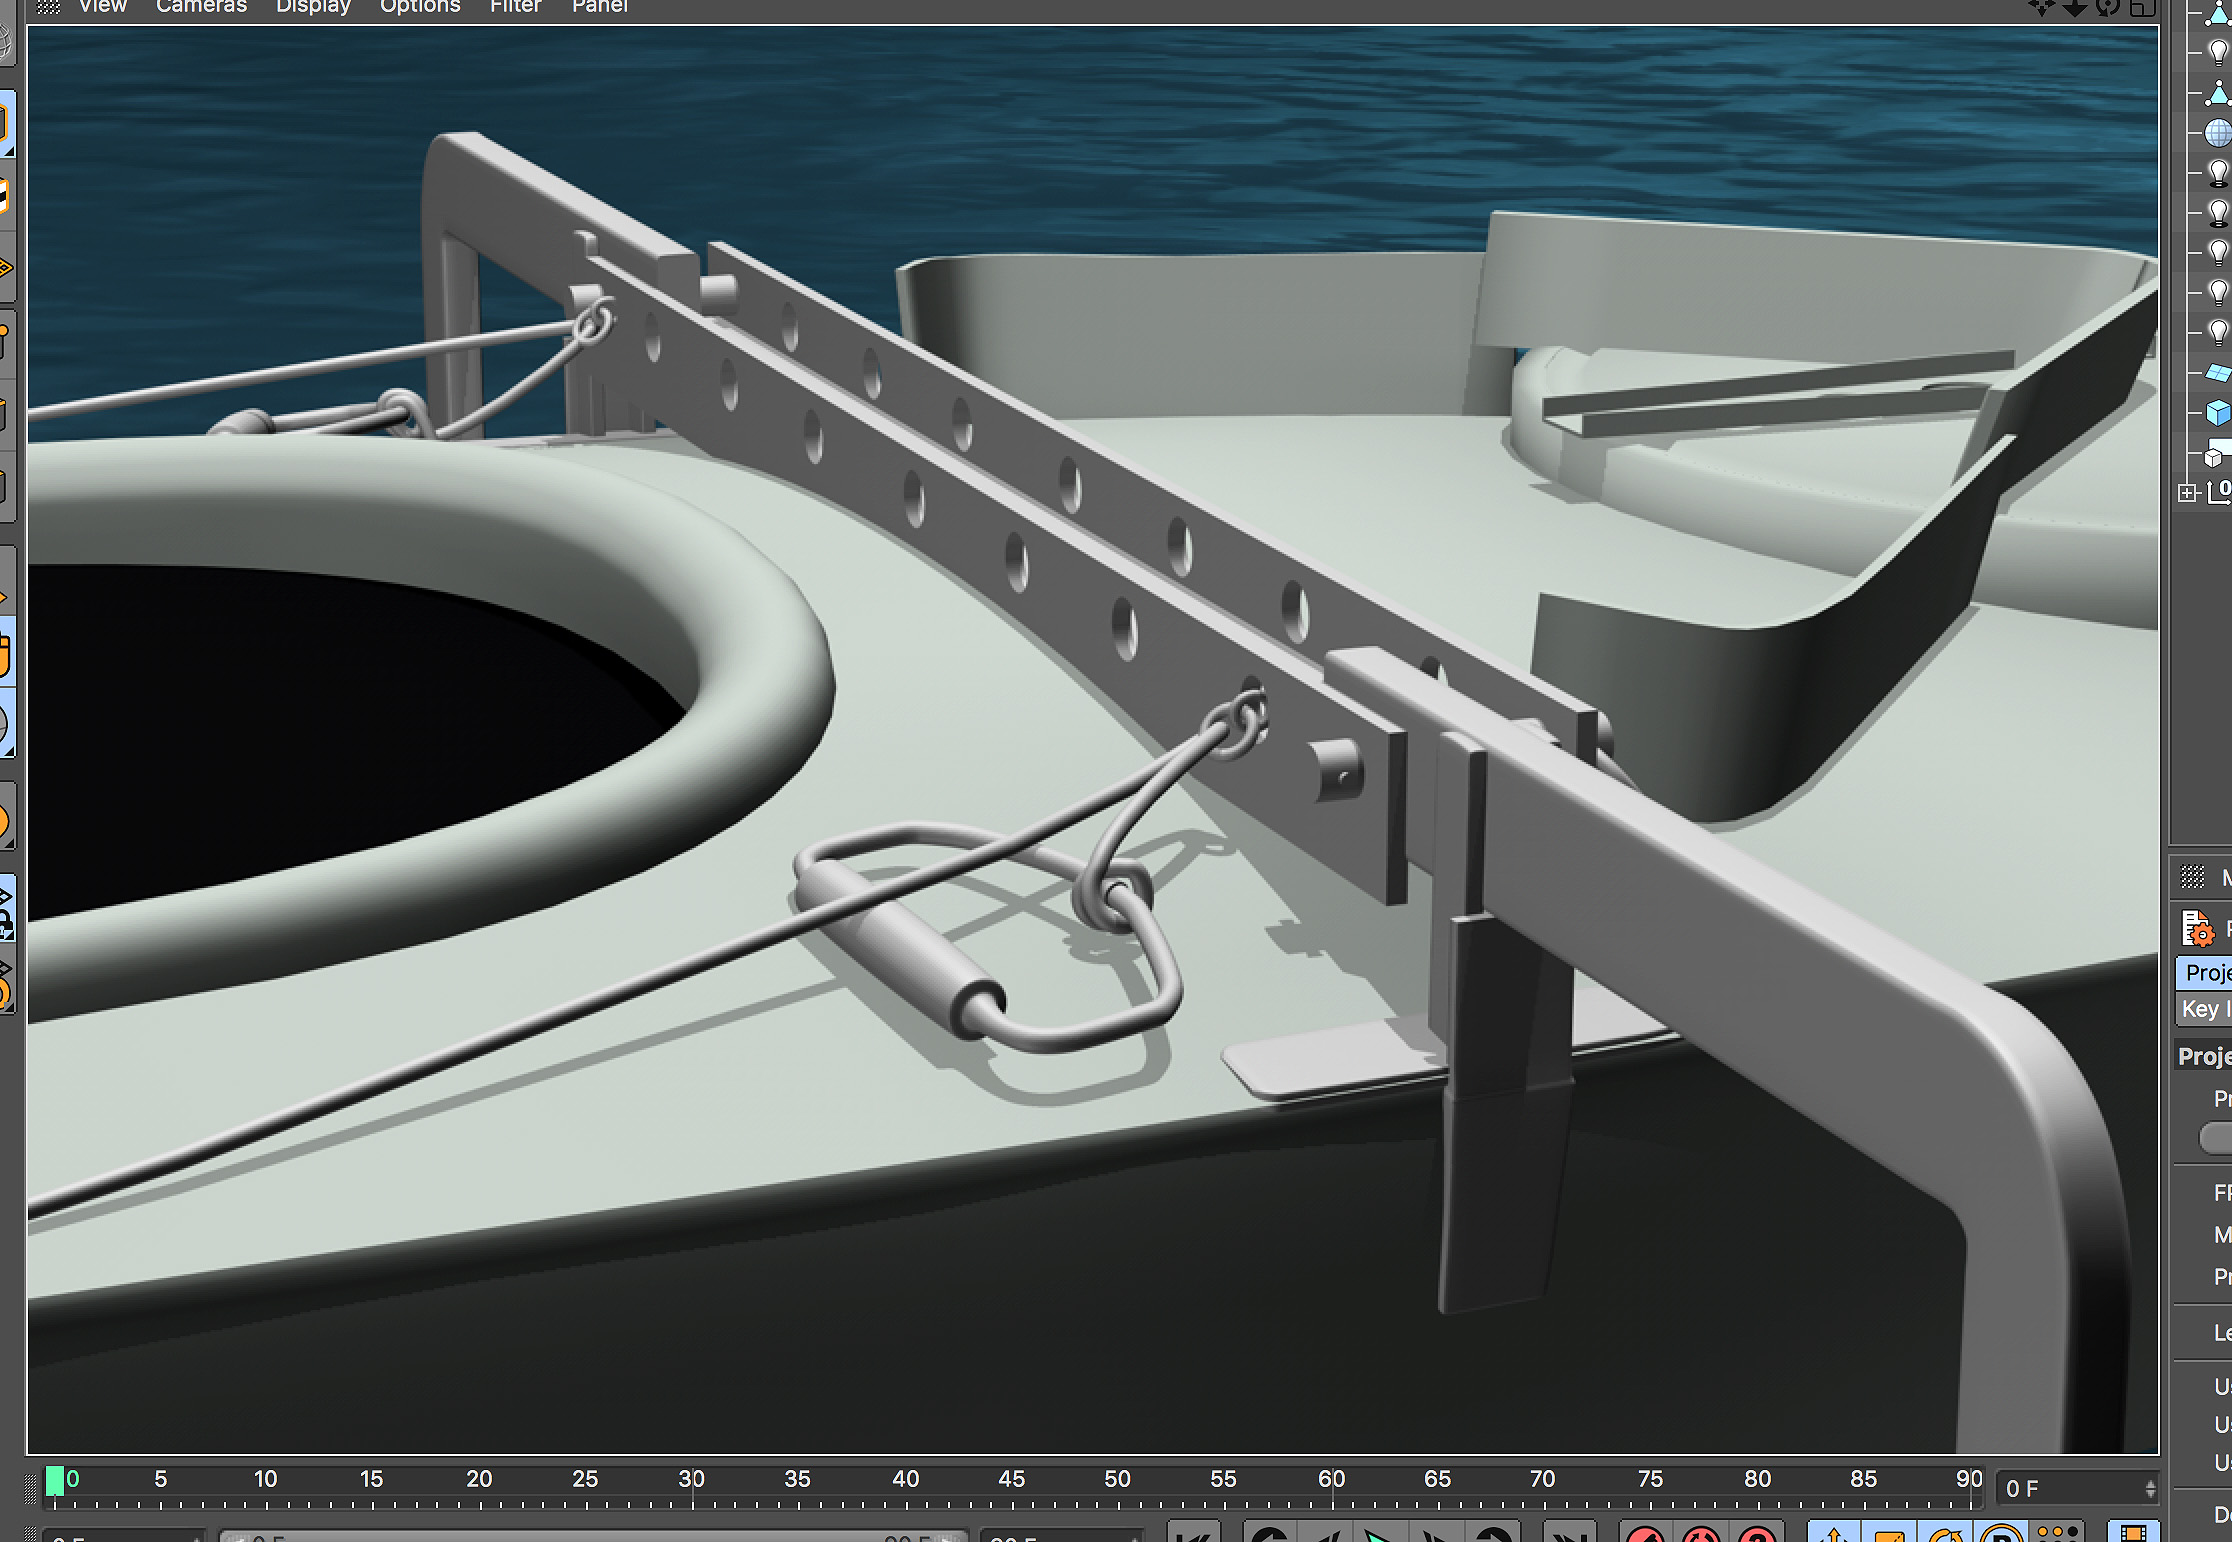The image size is (2232, 1542).
Task: Toggle the parameter keyframe P icon
Action: [2002, 1534]
